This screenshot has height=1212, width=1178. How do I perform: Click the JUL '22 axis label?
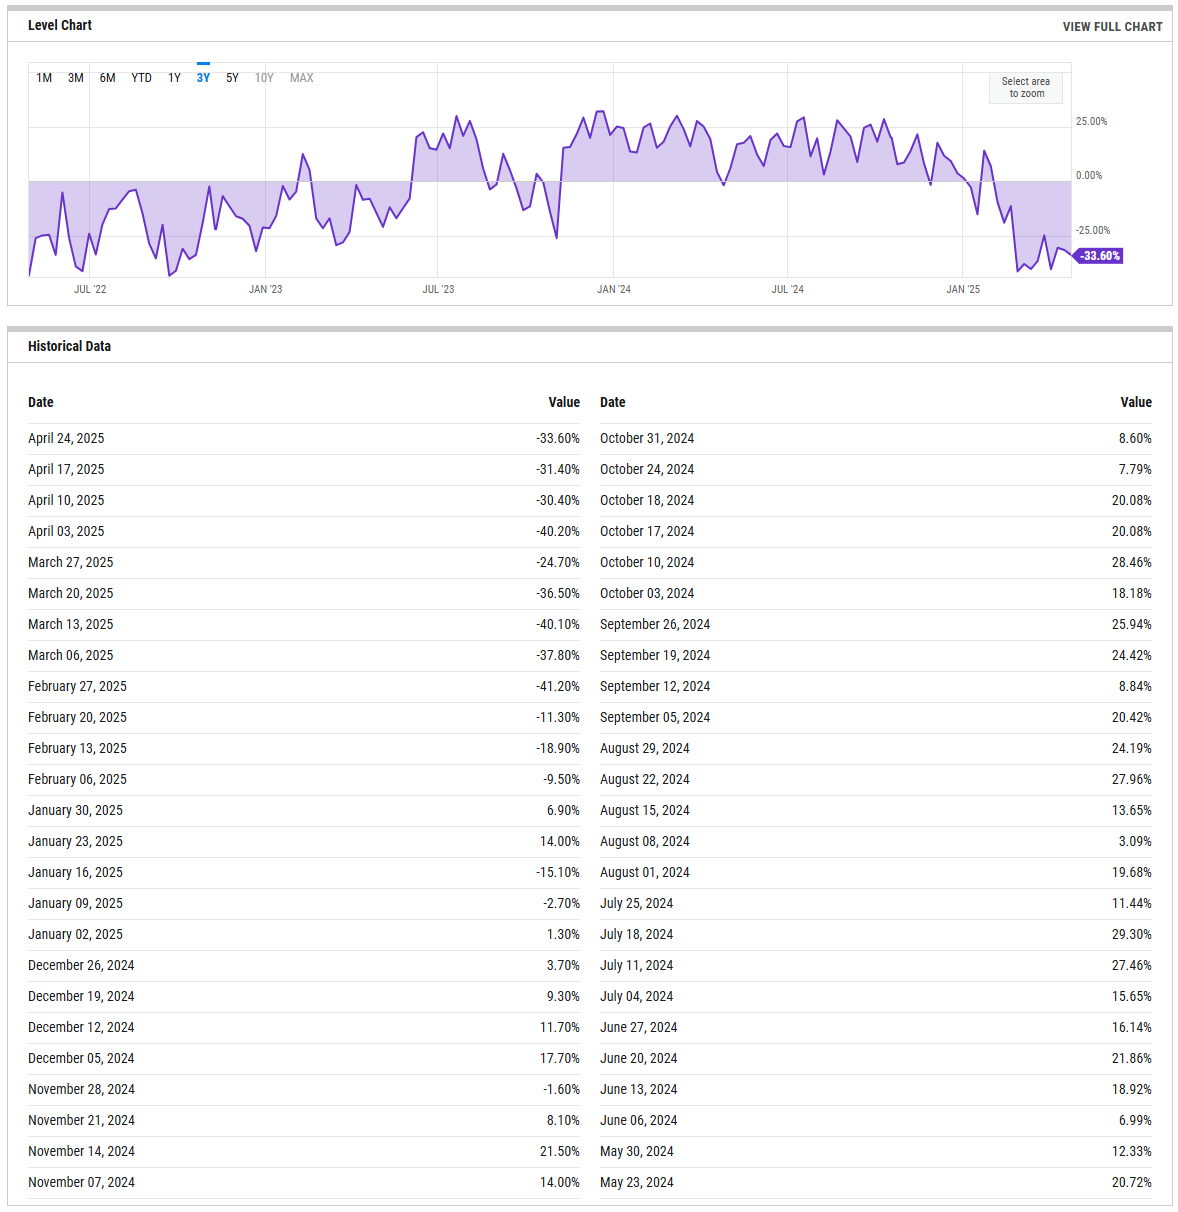click(x=90, y=289)
